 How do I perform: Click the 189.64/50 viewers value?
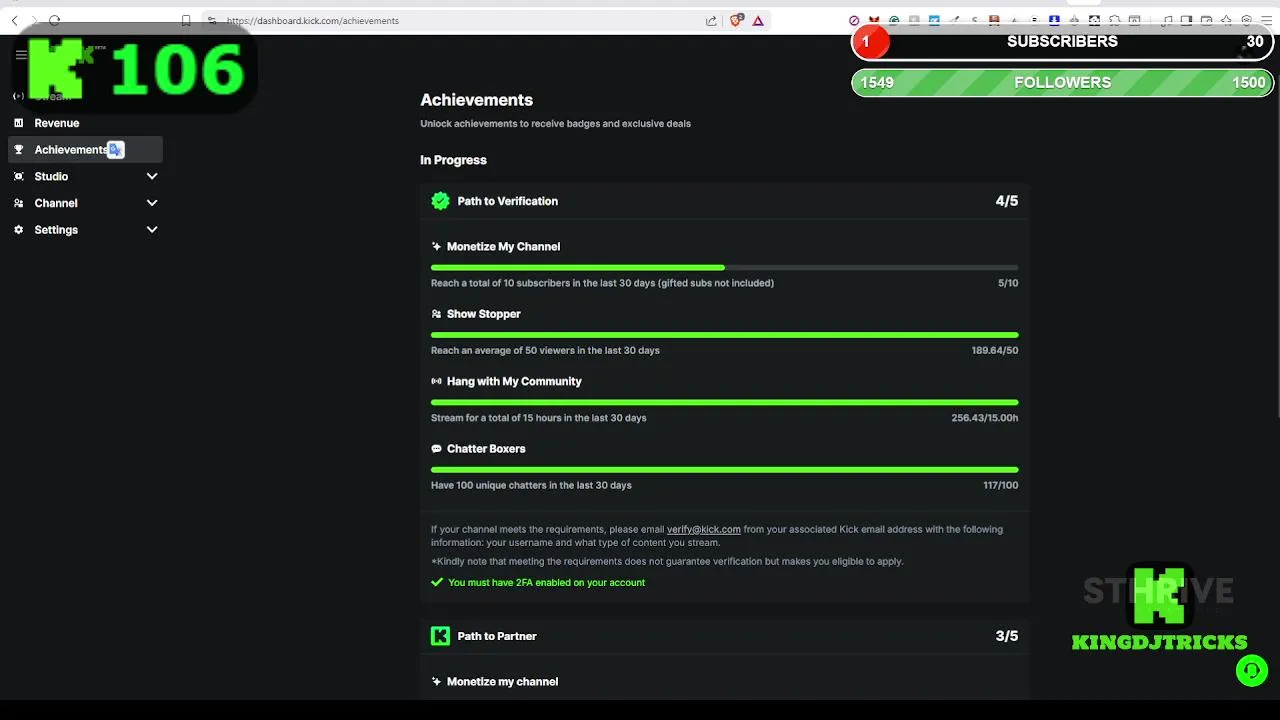coord(995,351)
